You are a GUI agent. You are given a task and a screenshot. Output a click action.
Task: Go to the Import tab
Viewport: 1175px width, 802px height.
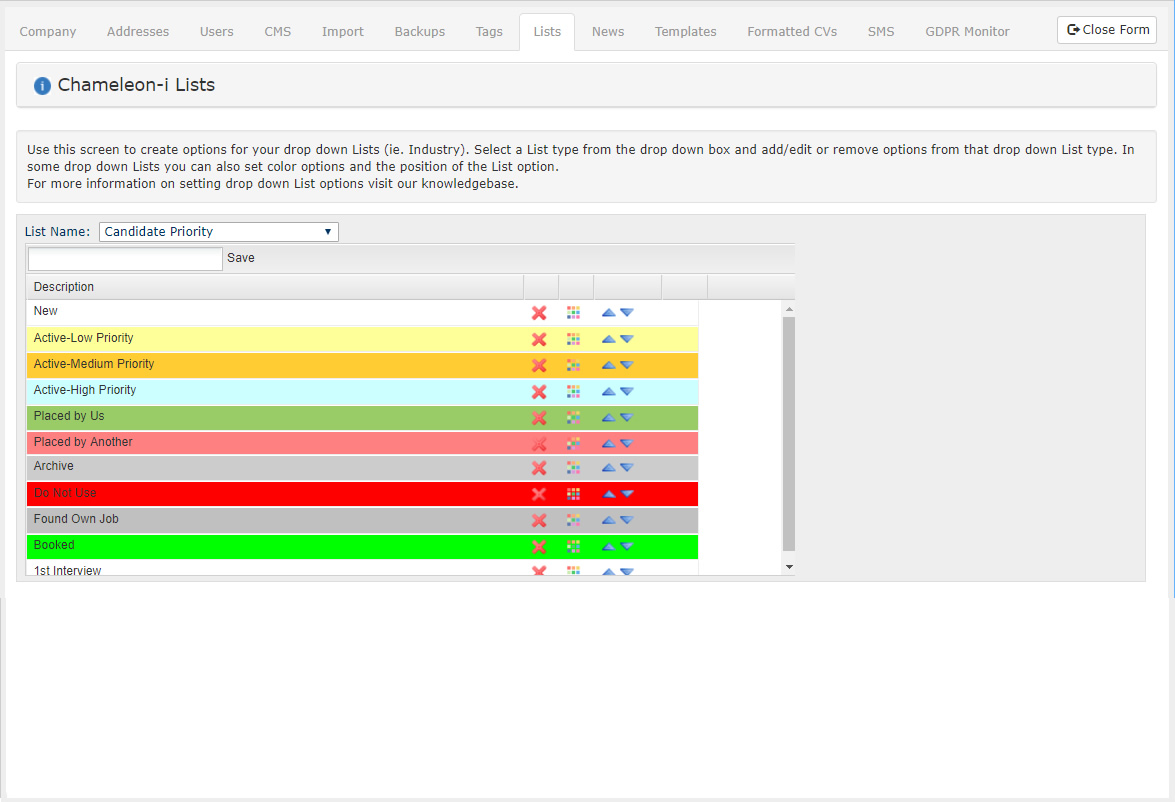tap(342, 31)
